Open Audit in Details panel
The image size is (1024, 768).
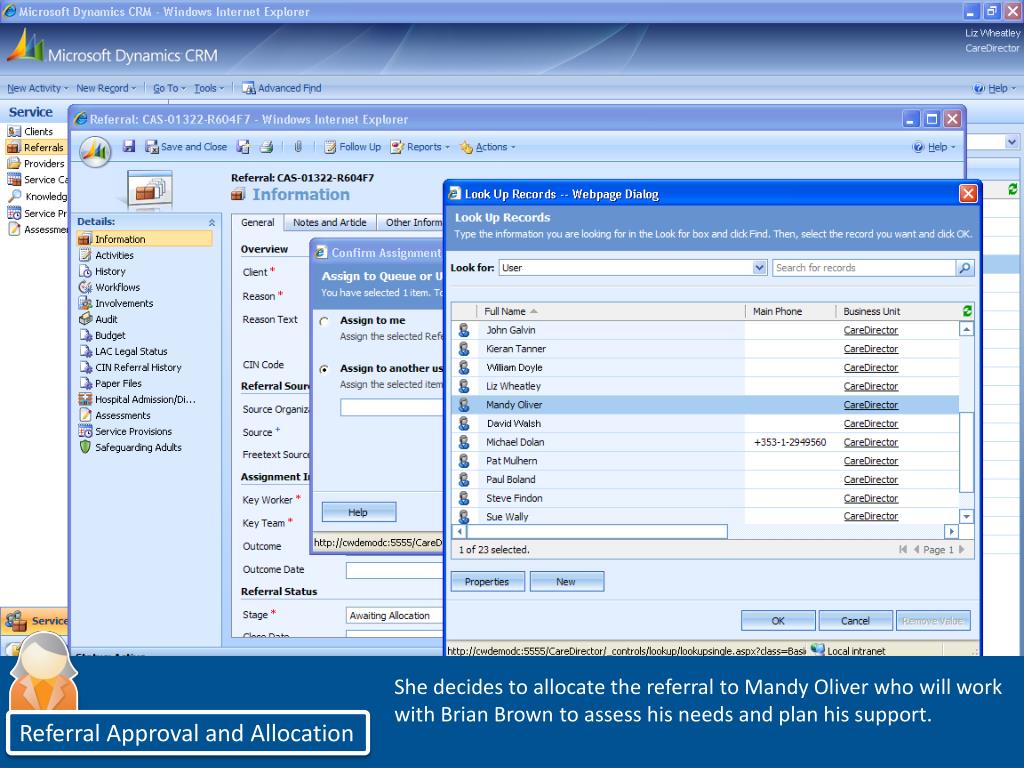pyautogui.click(x=106, y=319)
